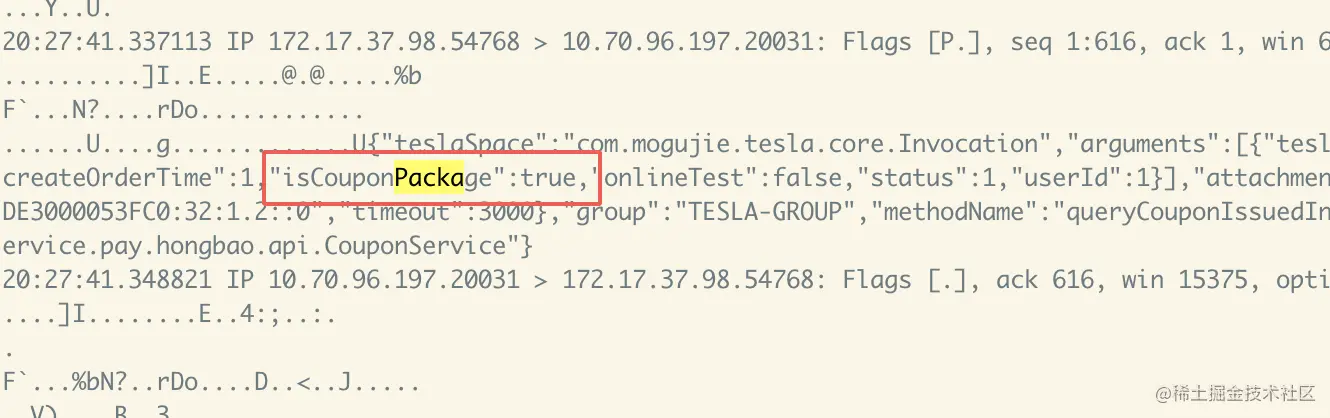Click second timestamp 20:27:41.348821
The height and width of the screenshot is (418, 1330).
pos(108,280)
